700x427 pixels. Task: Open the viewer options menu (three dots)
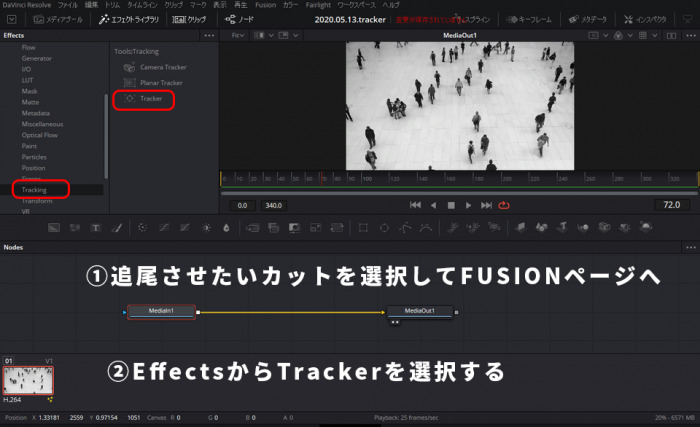pos(691,35)
